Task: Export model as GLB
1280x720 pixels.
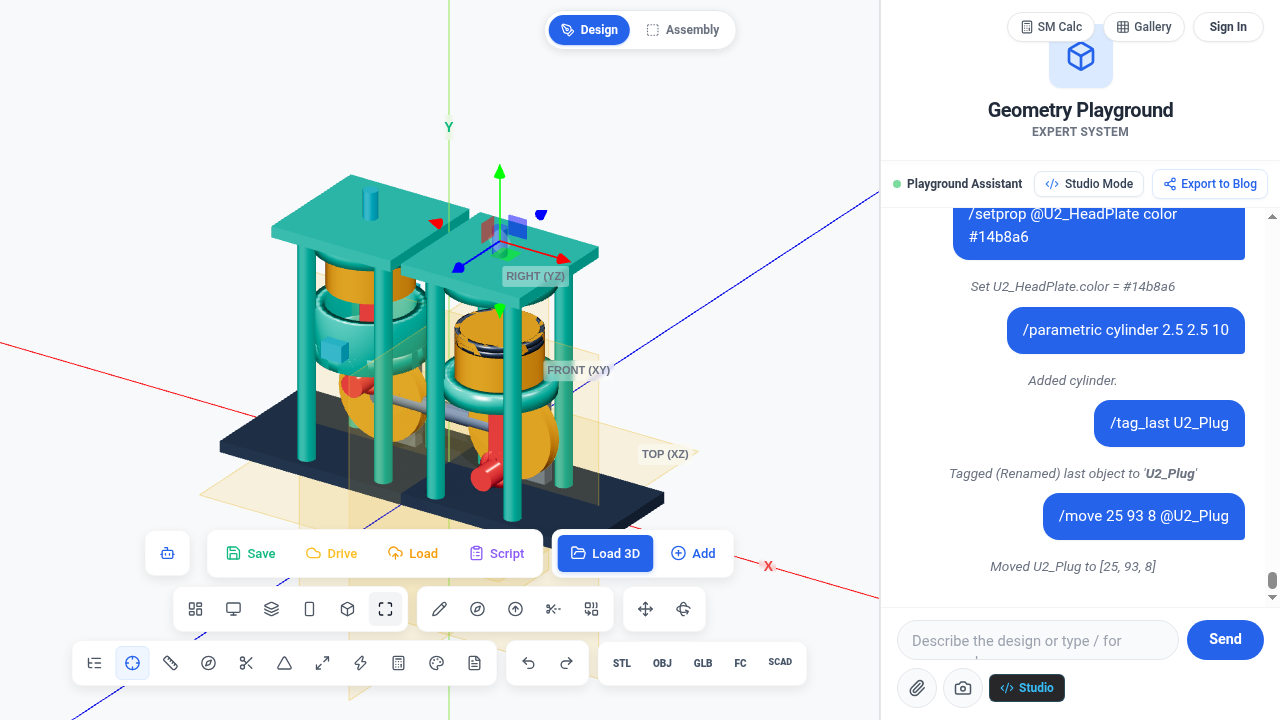Action: [703, 663]
